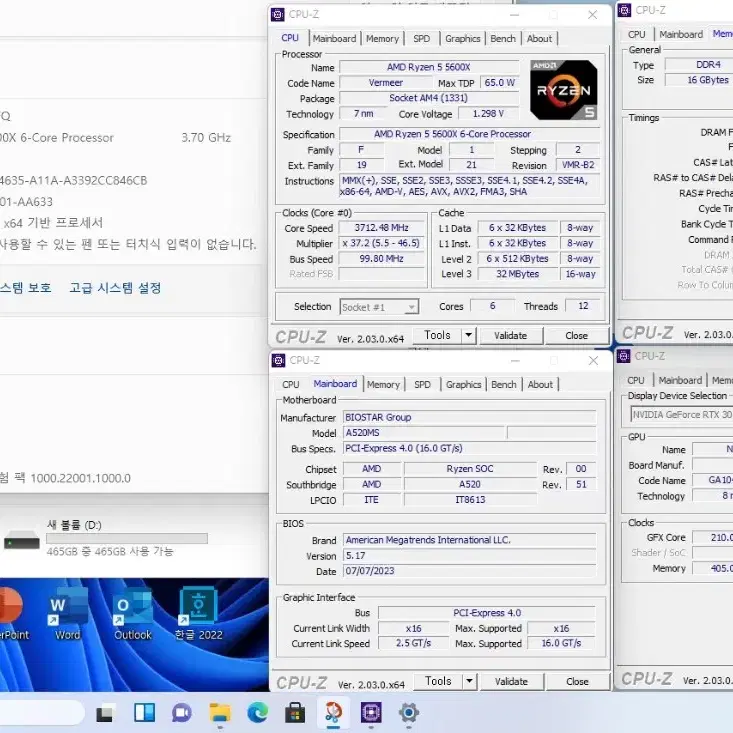Screen dimensions: 733x733
Task: Click CPU-Z title icon in Mainboard window
Action: 278,360
